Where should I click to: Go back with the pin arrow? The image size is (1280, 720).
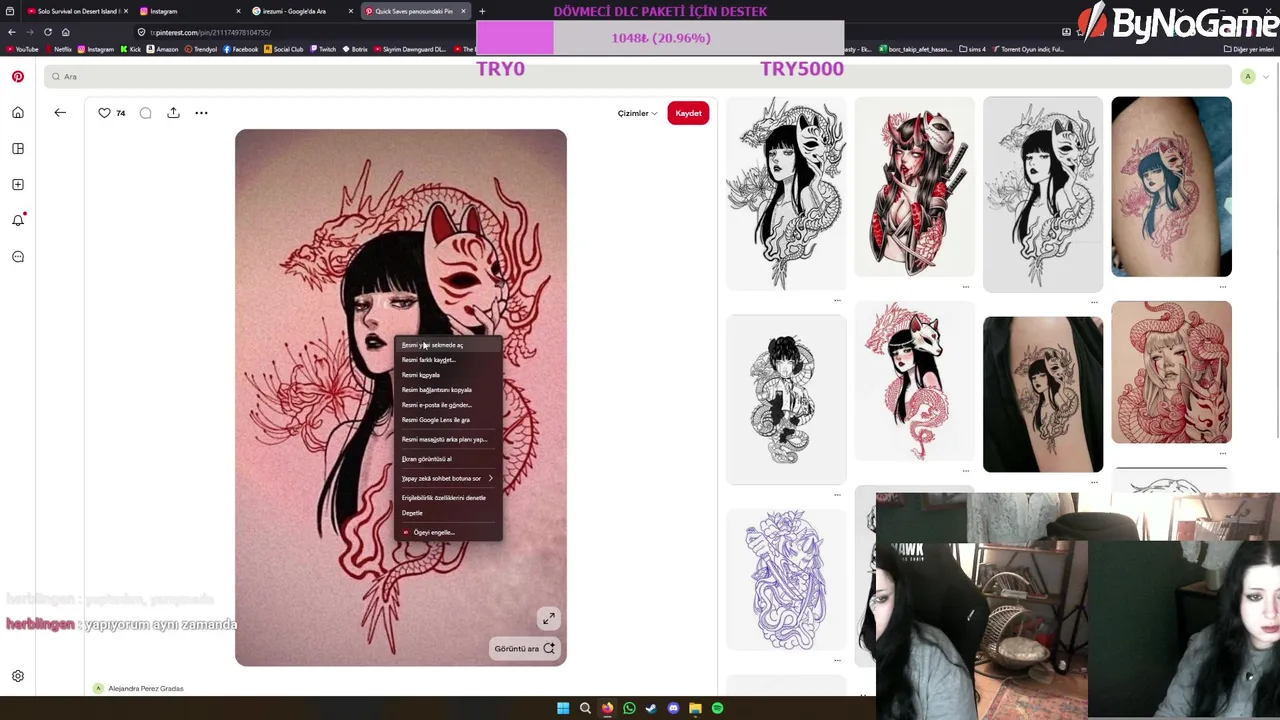click(x=60, y=113)
